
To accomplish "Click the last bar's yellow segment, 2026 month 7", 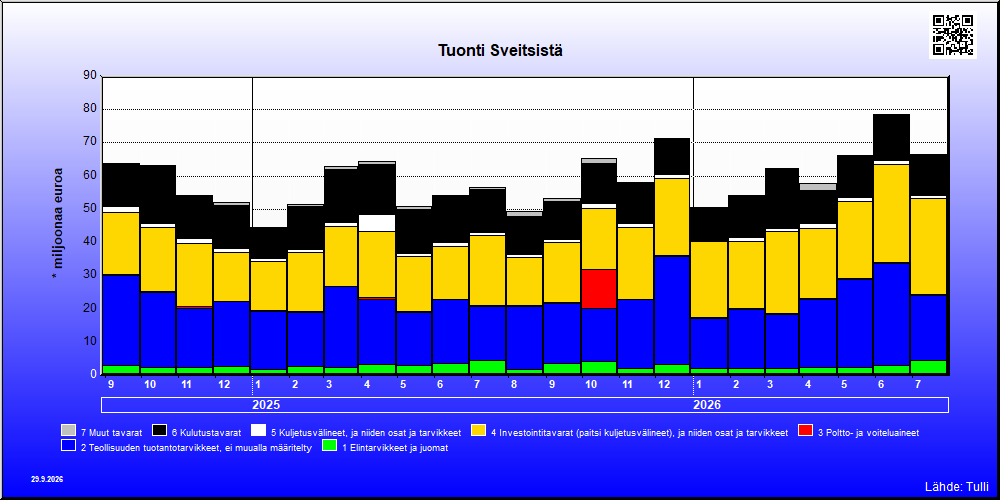I will pos(929,246).
